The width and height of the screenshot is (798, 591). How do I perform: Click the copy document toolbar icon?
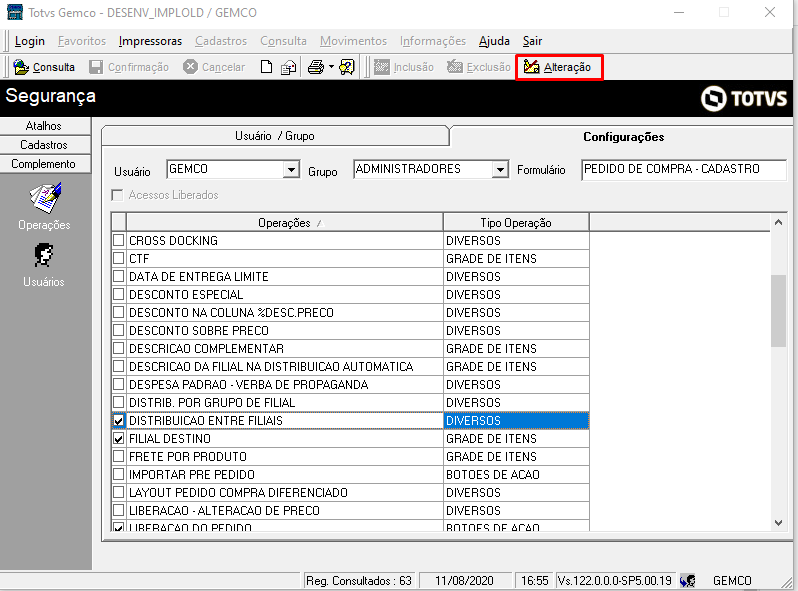(x=289, y=67)
